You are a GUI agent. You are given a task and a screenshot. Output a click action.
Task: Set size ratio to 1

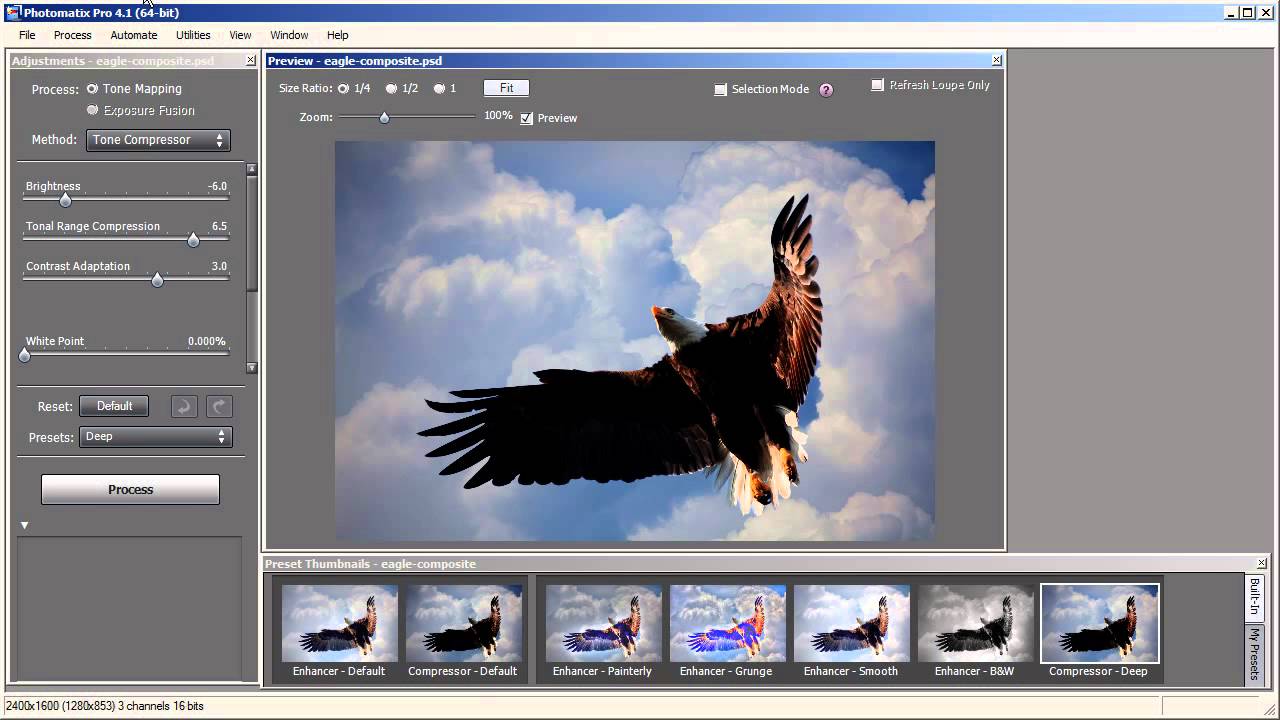pos(439,88)
